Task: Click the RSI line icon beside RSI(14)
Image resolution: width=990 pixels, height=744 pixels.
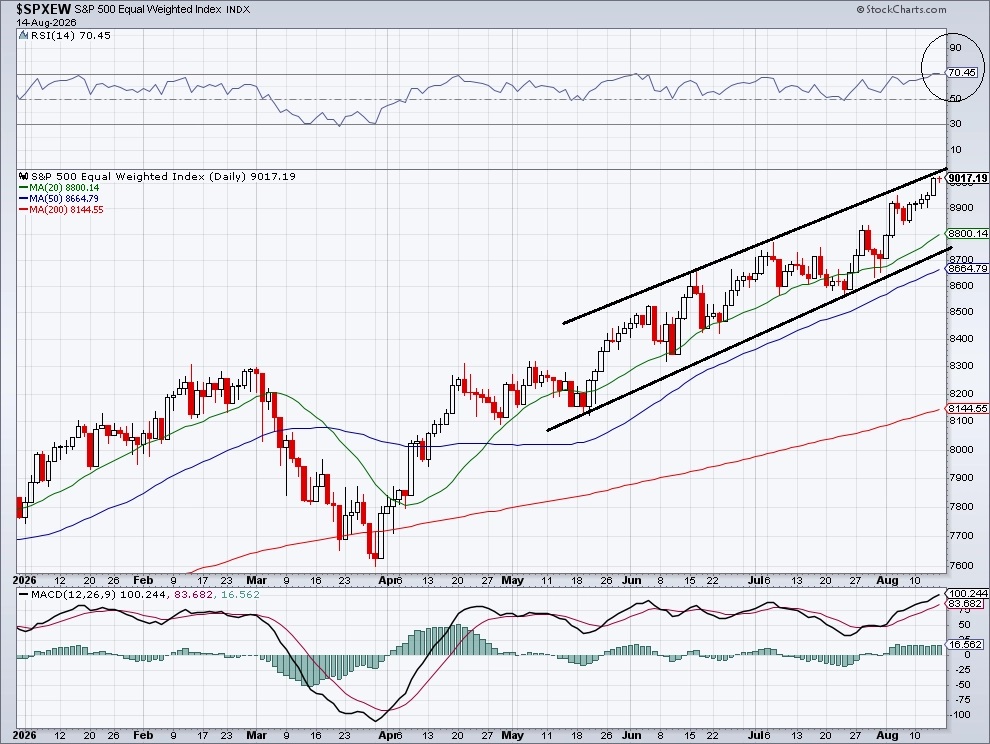Action: [x=23, y=35]
